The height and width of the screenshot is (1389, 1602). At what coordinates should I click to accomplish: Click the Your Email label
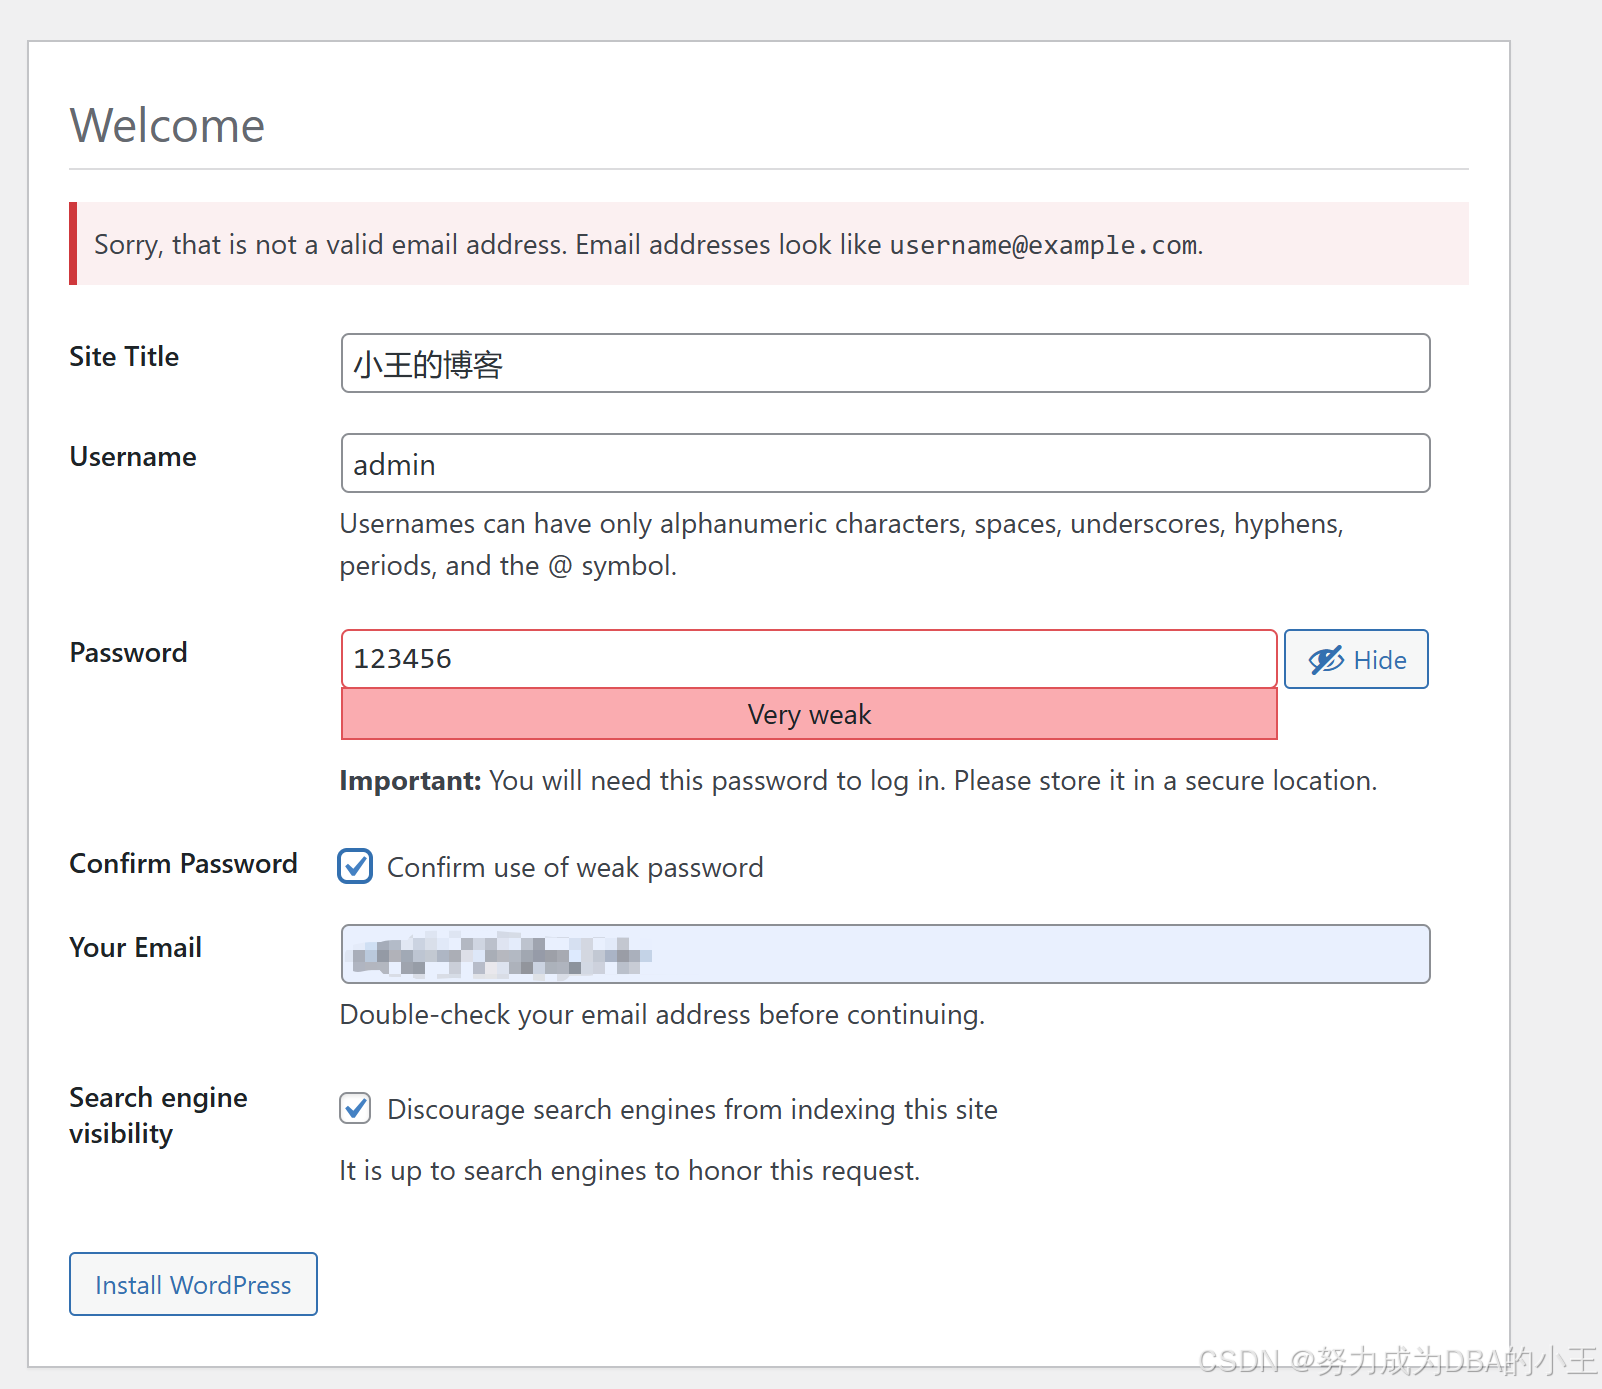[x=135, y=947]
